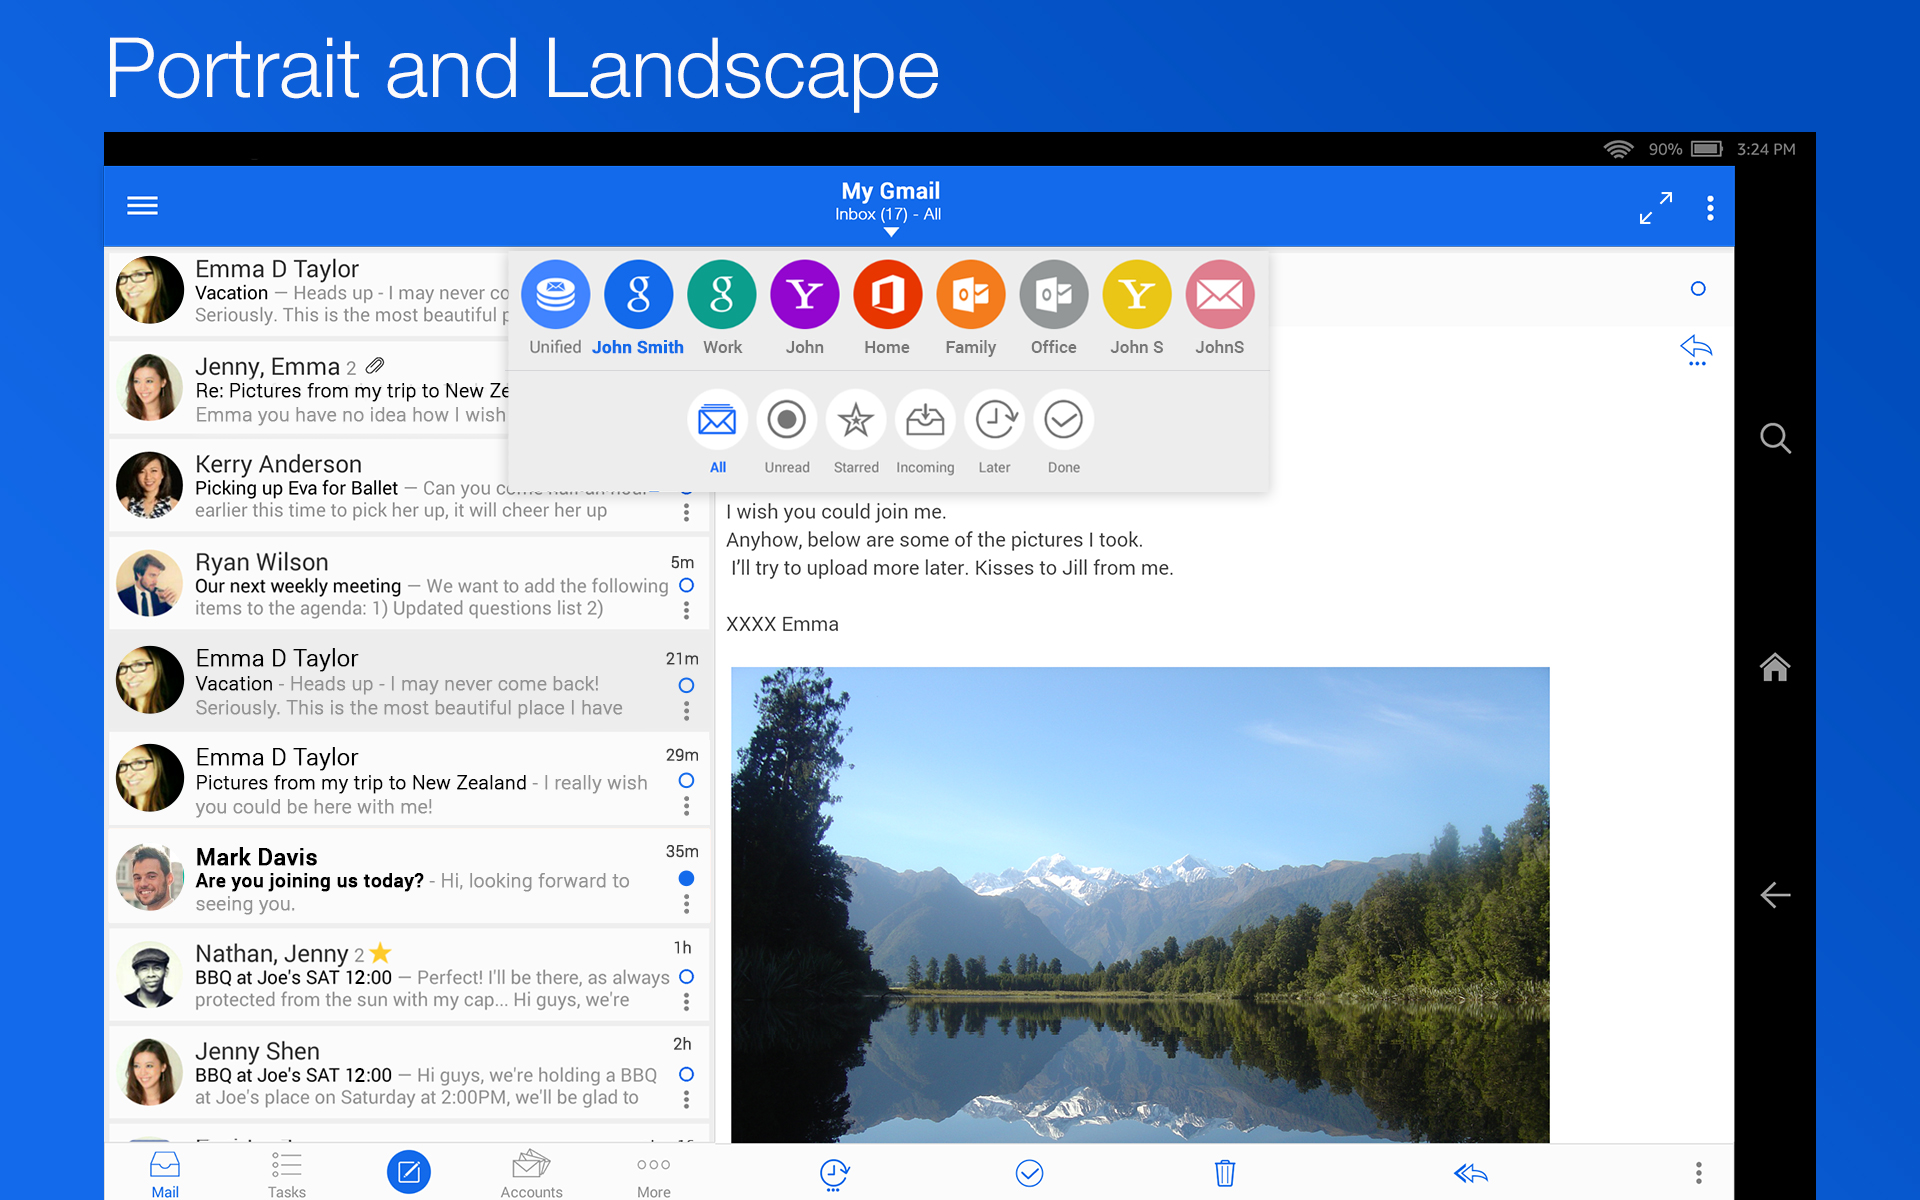Click the snooze clock icon in bottom toolbar
The width and height of the screenshot is (1920, 1200).
point(833,1173)
